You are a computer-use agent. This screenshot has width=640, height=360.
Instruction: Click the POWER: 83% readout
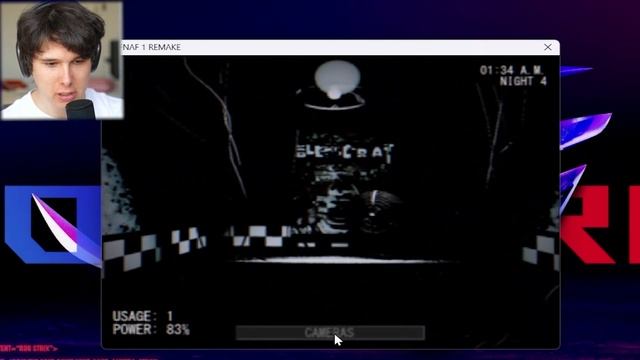point(151,329)
